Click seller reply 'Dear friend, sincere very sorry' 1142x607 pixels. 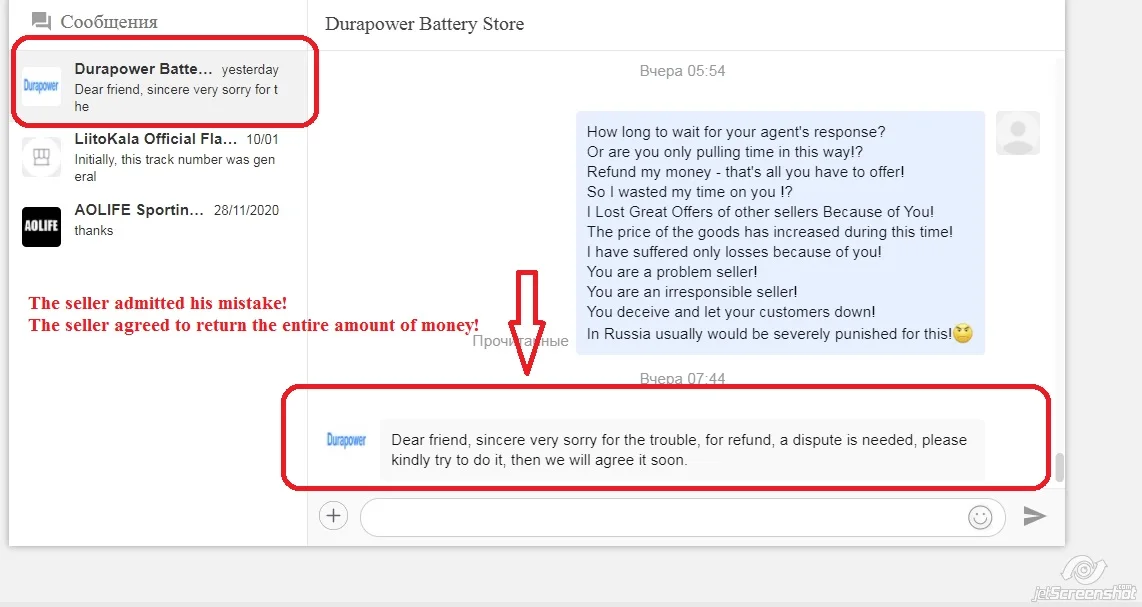click(682, 450)
